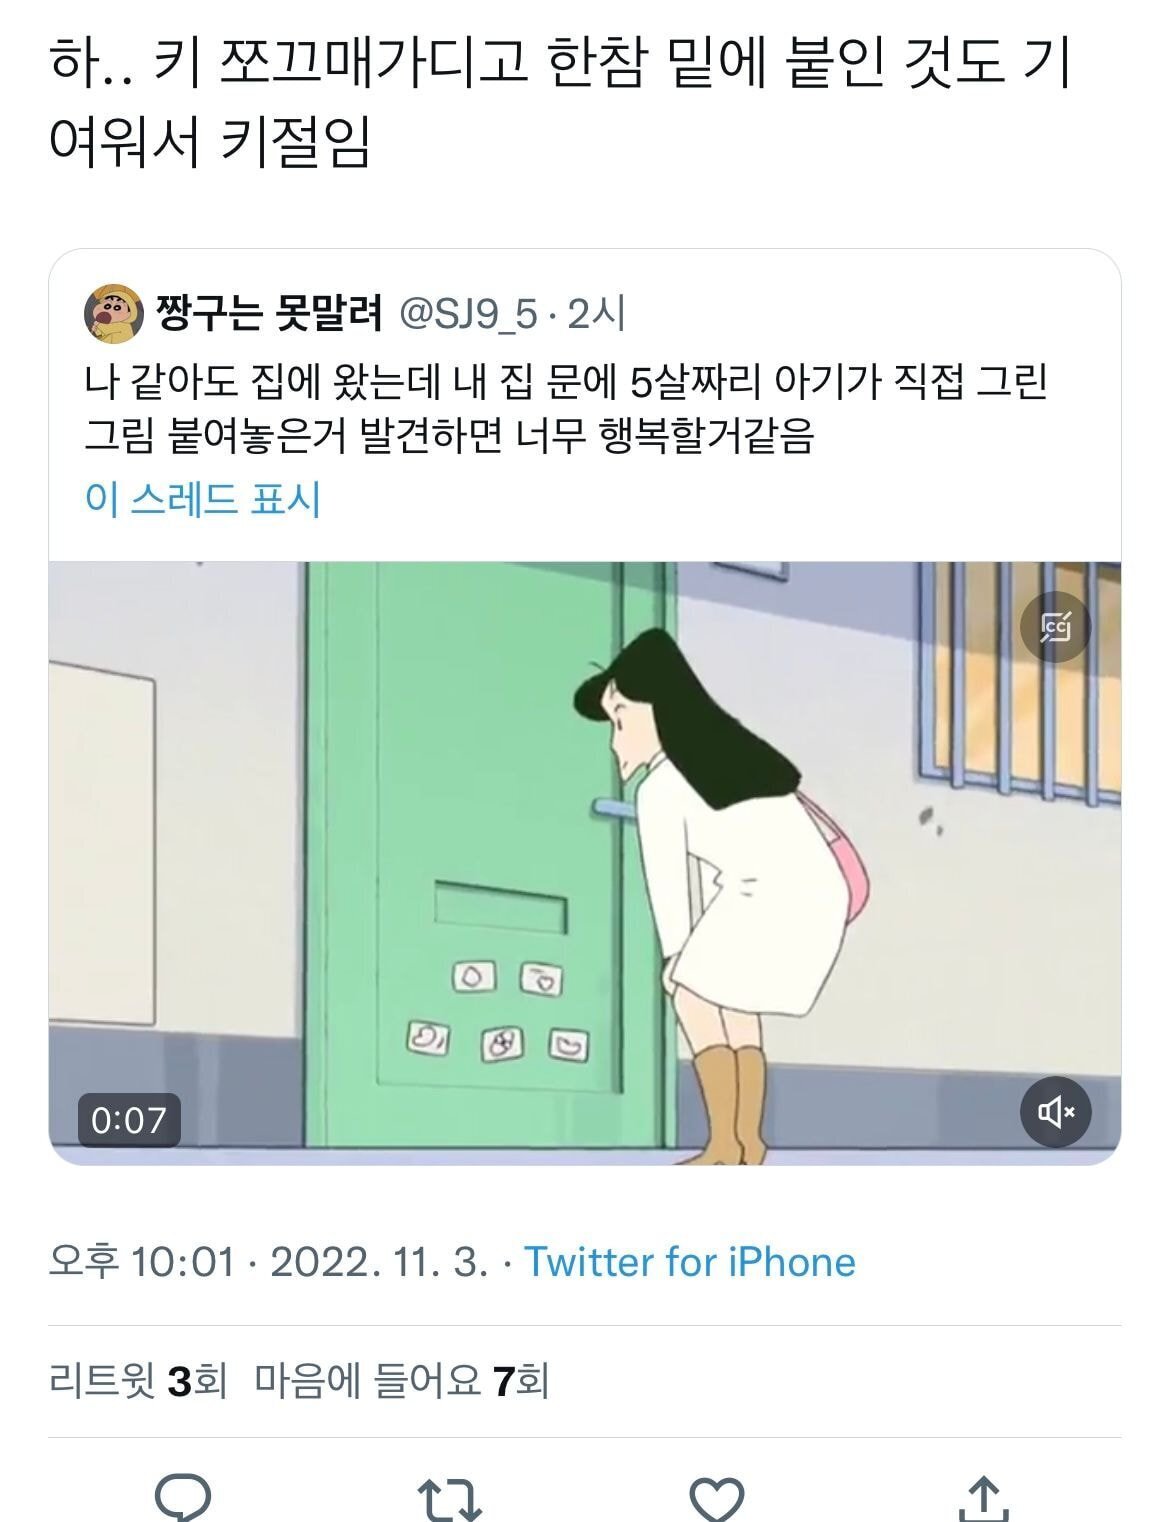Open quoted tweet text about 5살짜리 아기
This screenshot has width=1170, height=1522.
[565, 408]
